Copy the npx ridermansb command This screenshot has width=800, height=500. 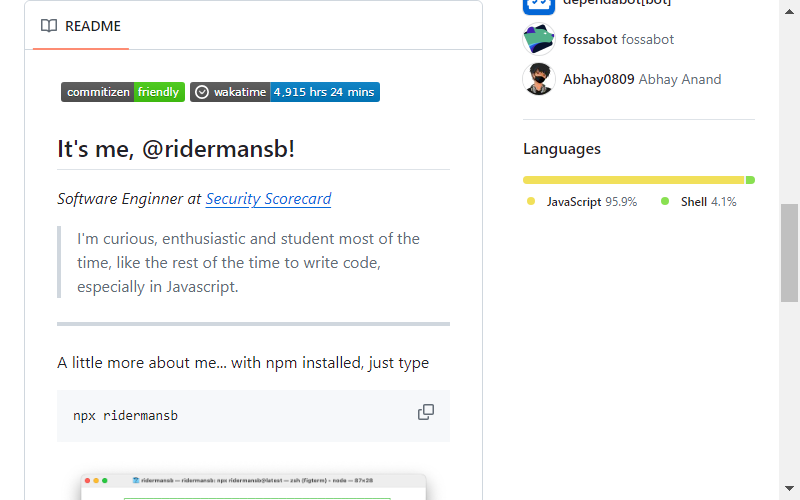426,412
